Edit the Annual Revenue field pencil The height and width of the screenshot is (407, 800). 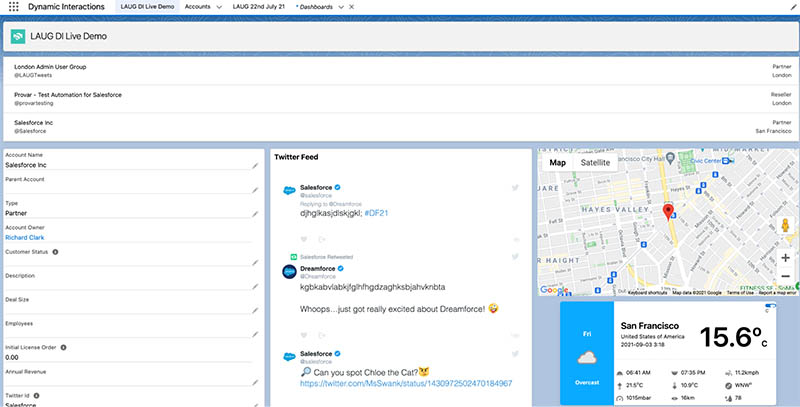[255, 383]
